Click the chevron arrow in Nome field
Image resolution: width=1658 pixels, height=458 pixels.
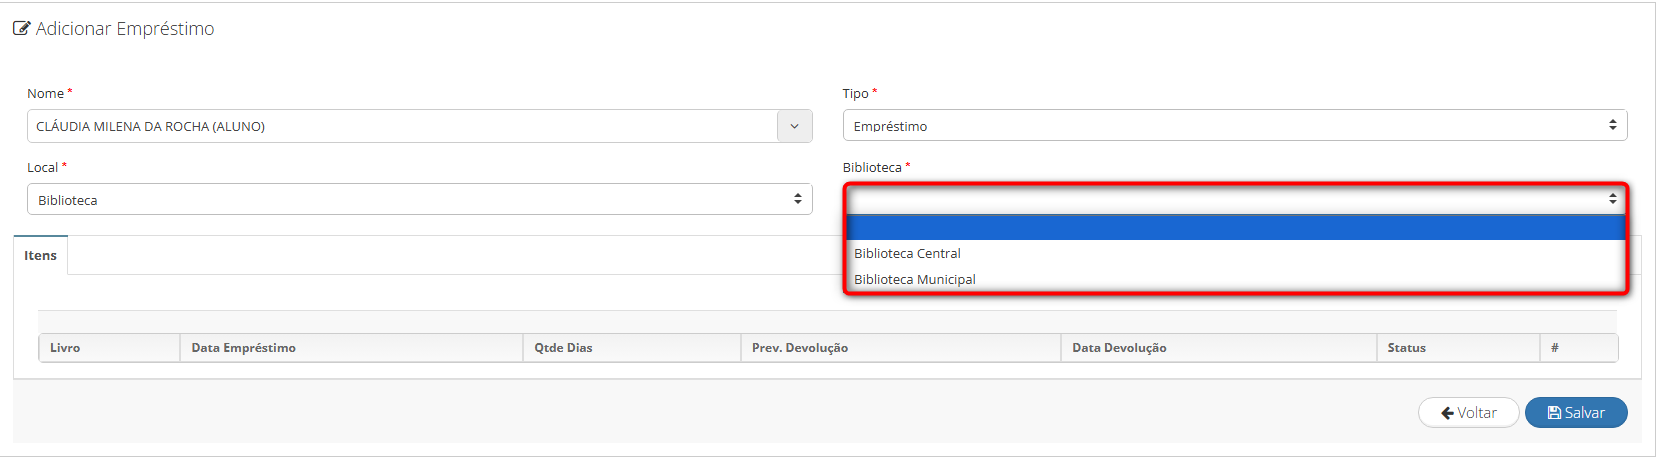[795, 126]
